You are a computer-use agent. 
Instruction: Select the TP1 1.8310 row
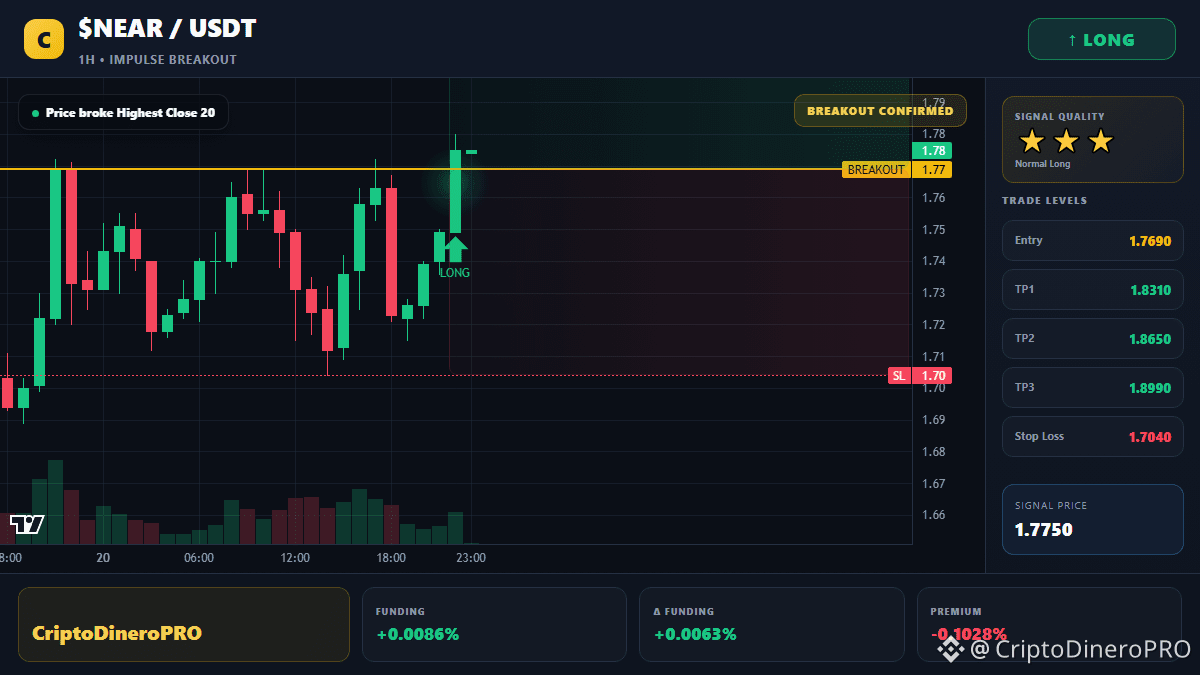(x=1092, y=290)
